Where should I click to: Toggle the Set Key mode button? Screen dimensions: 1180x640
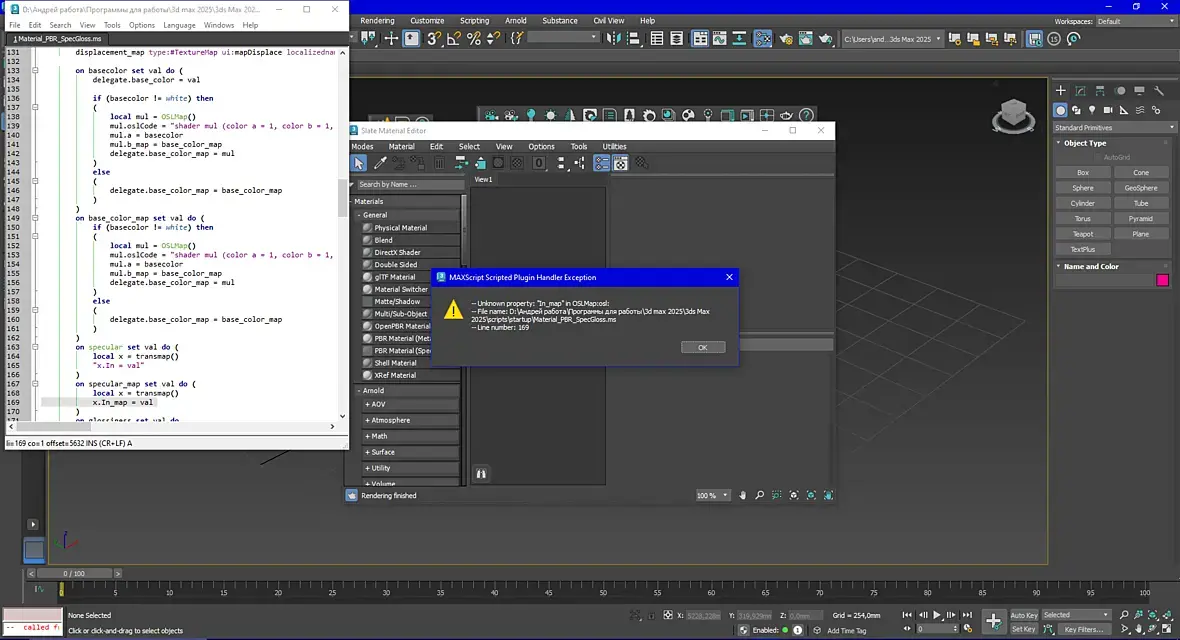click(x=1023, y=629)
